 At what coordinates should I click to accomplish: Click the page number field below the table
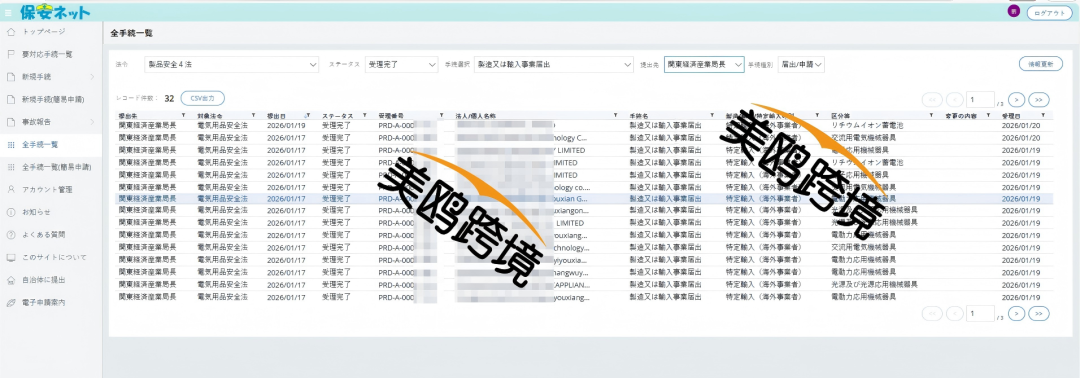click(980, 313)
